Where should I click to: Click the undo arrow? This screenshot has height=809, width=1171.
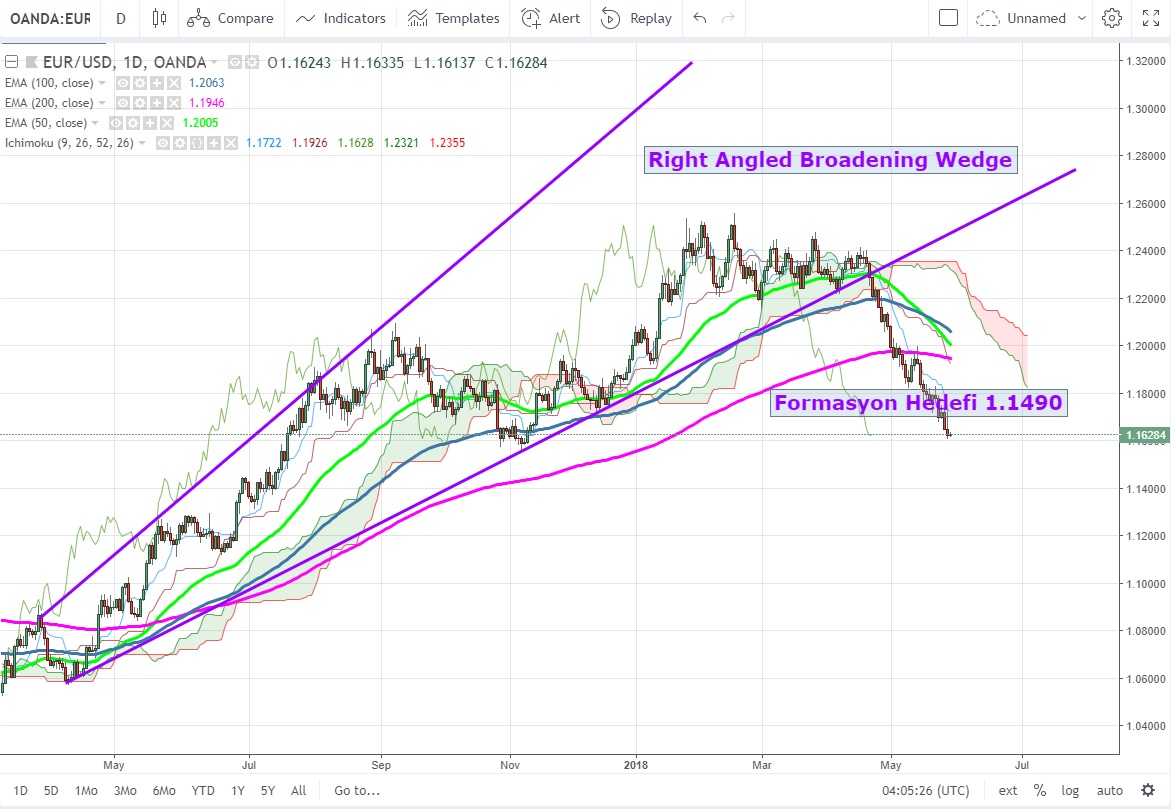699,18
